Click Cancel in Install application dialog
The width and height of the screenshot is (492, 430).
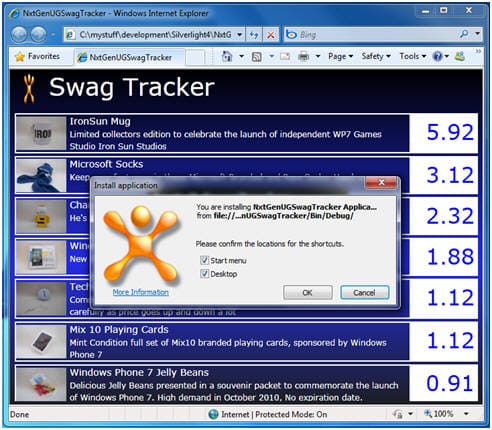(364, 293)
